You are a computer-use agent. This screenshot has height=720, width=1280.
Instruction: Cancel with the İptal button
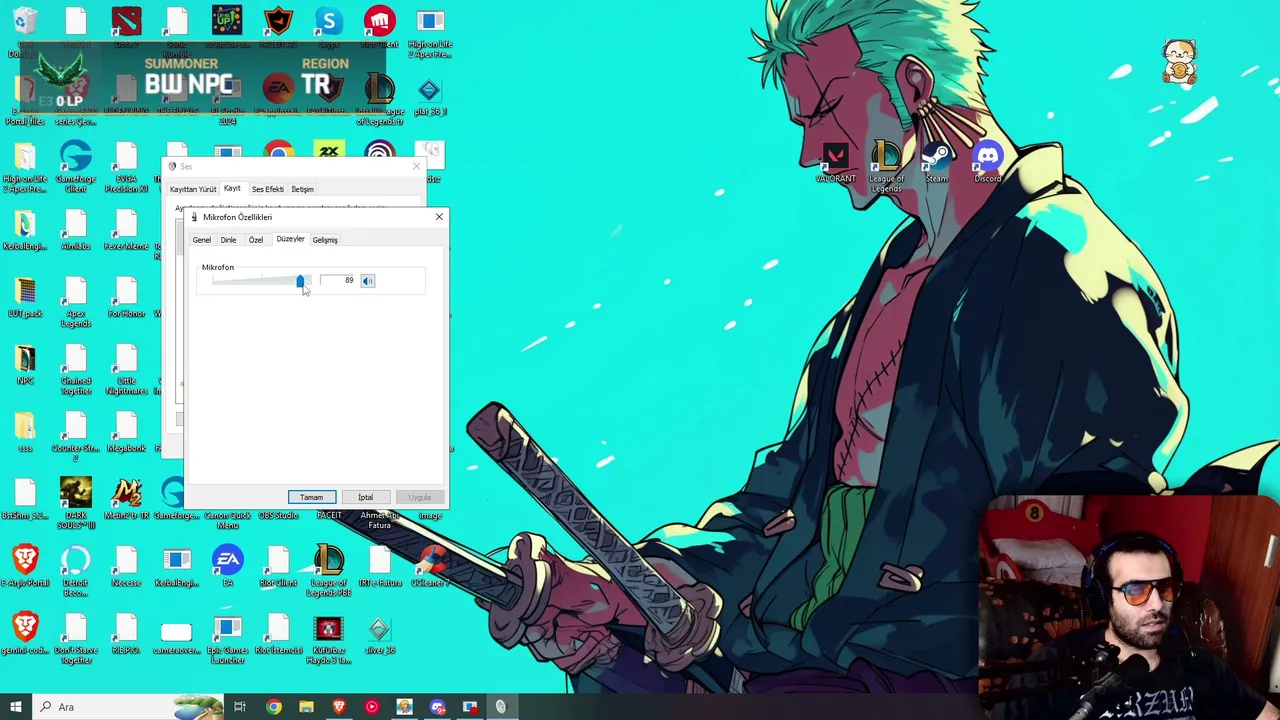[365, 497]
